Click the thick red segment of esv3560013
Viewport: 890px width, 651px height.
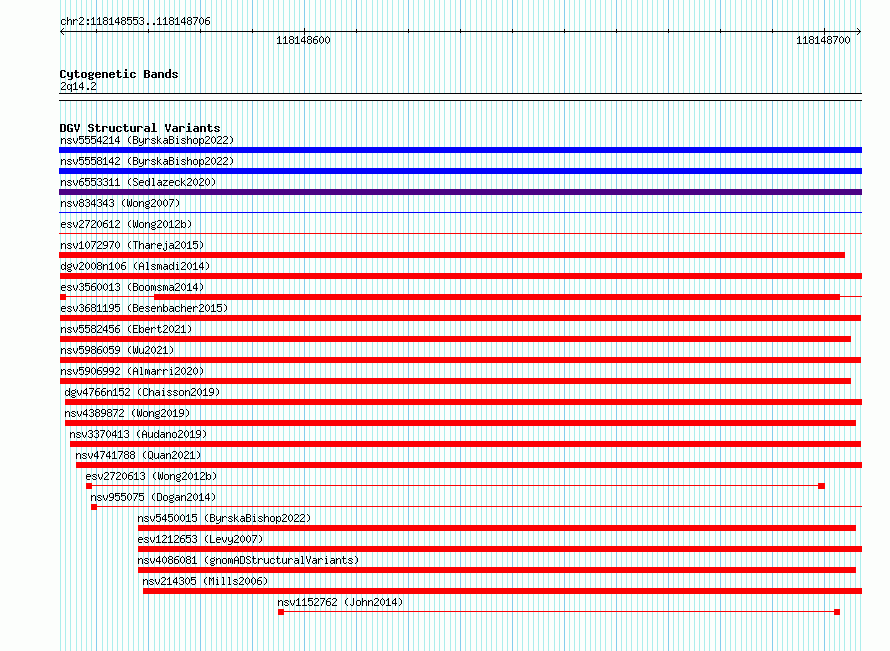tap(497, 297)
